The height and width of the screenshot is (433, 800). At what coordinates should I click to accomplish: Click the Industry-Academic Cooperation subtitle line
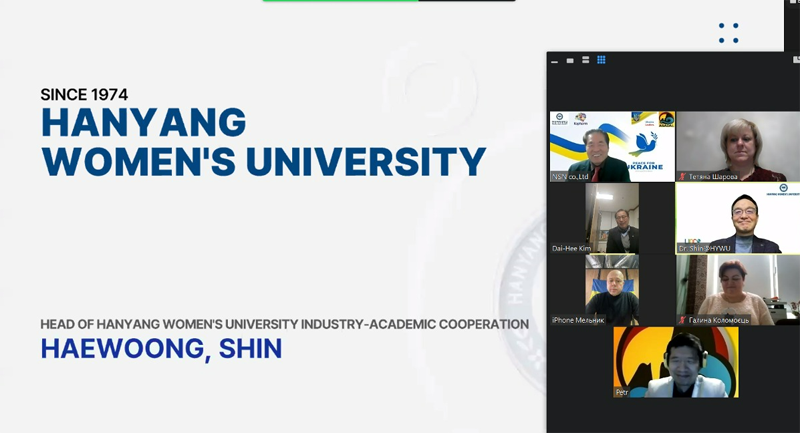284,324
